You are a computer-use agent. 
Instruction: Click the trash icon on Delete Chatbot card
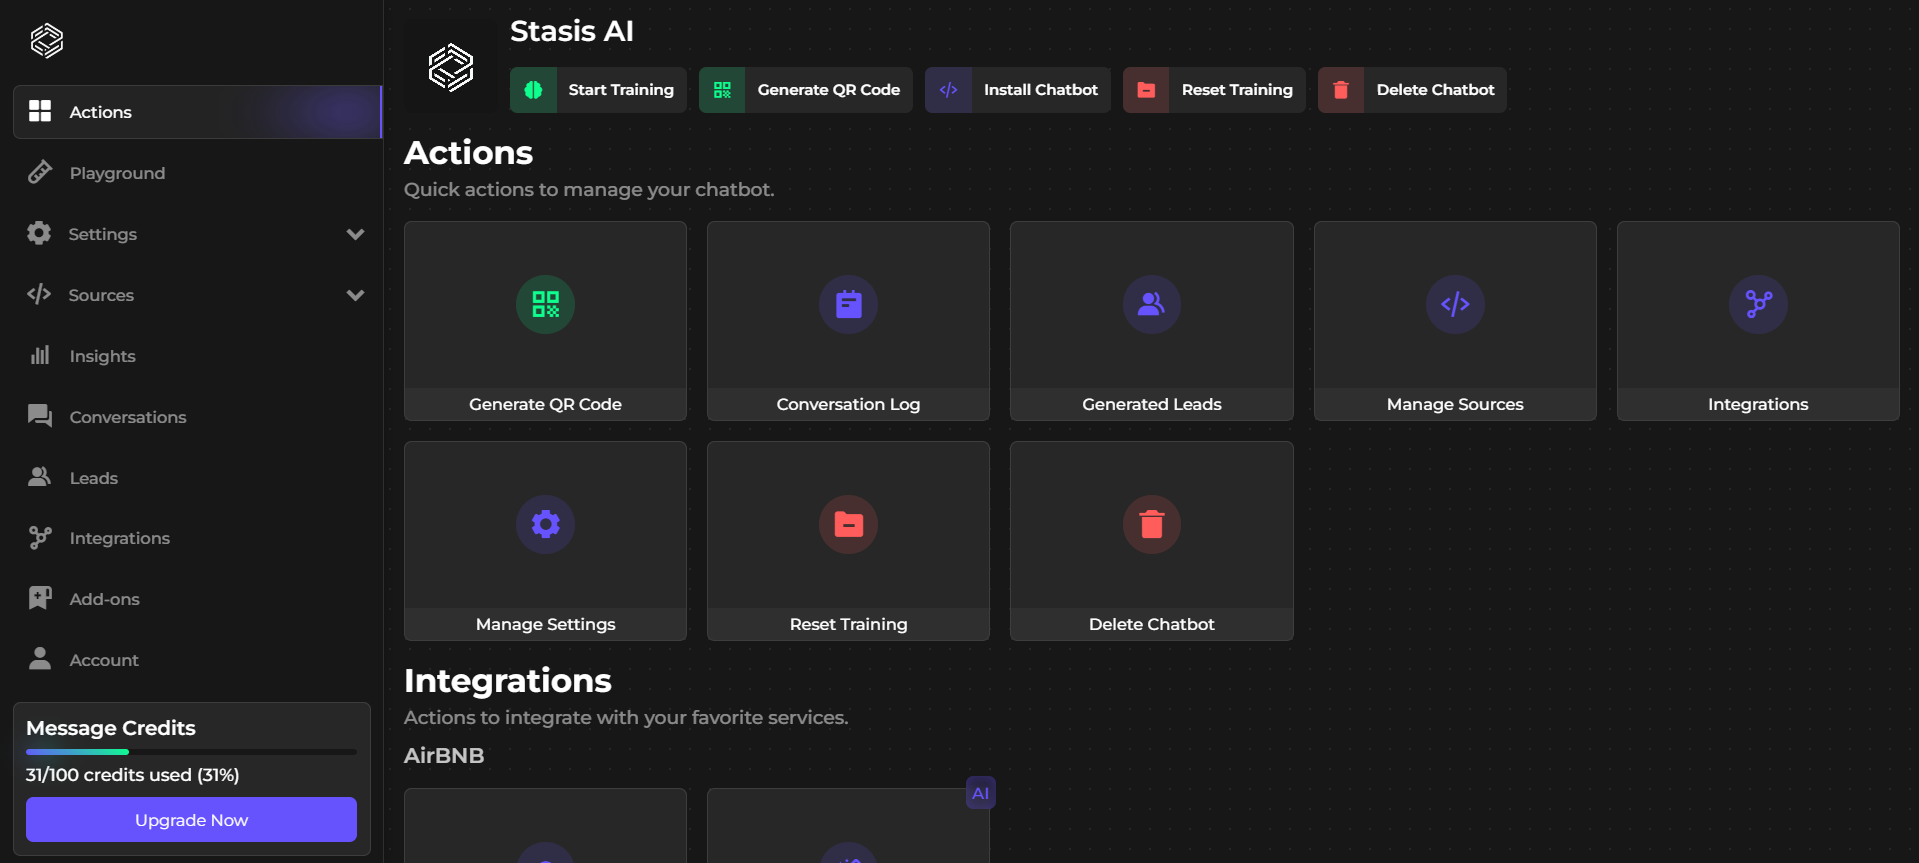pyautogui.click(x=1152, y=524)
